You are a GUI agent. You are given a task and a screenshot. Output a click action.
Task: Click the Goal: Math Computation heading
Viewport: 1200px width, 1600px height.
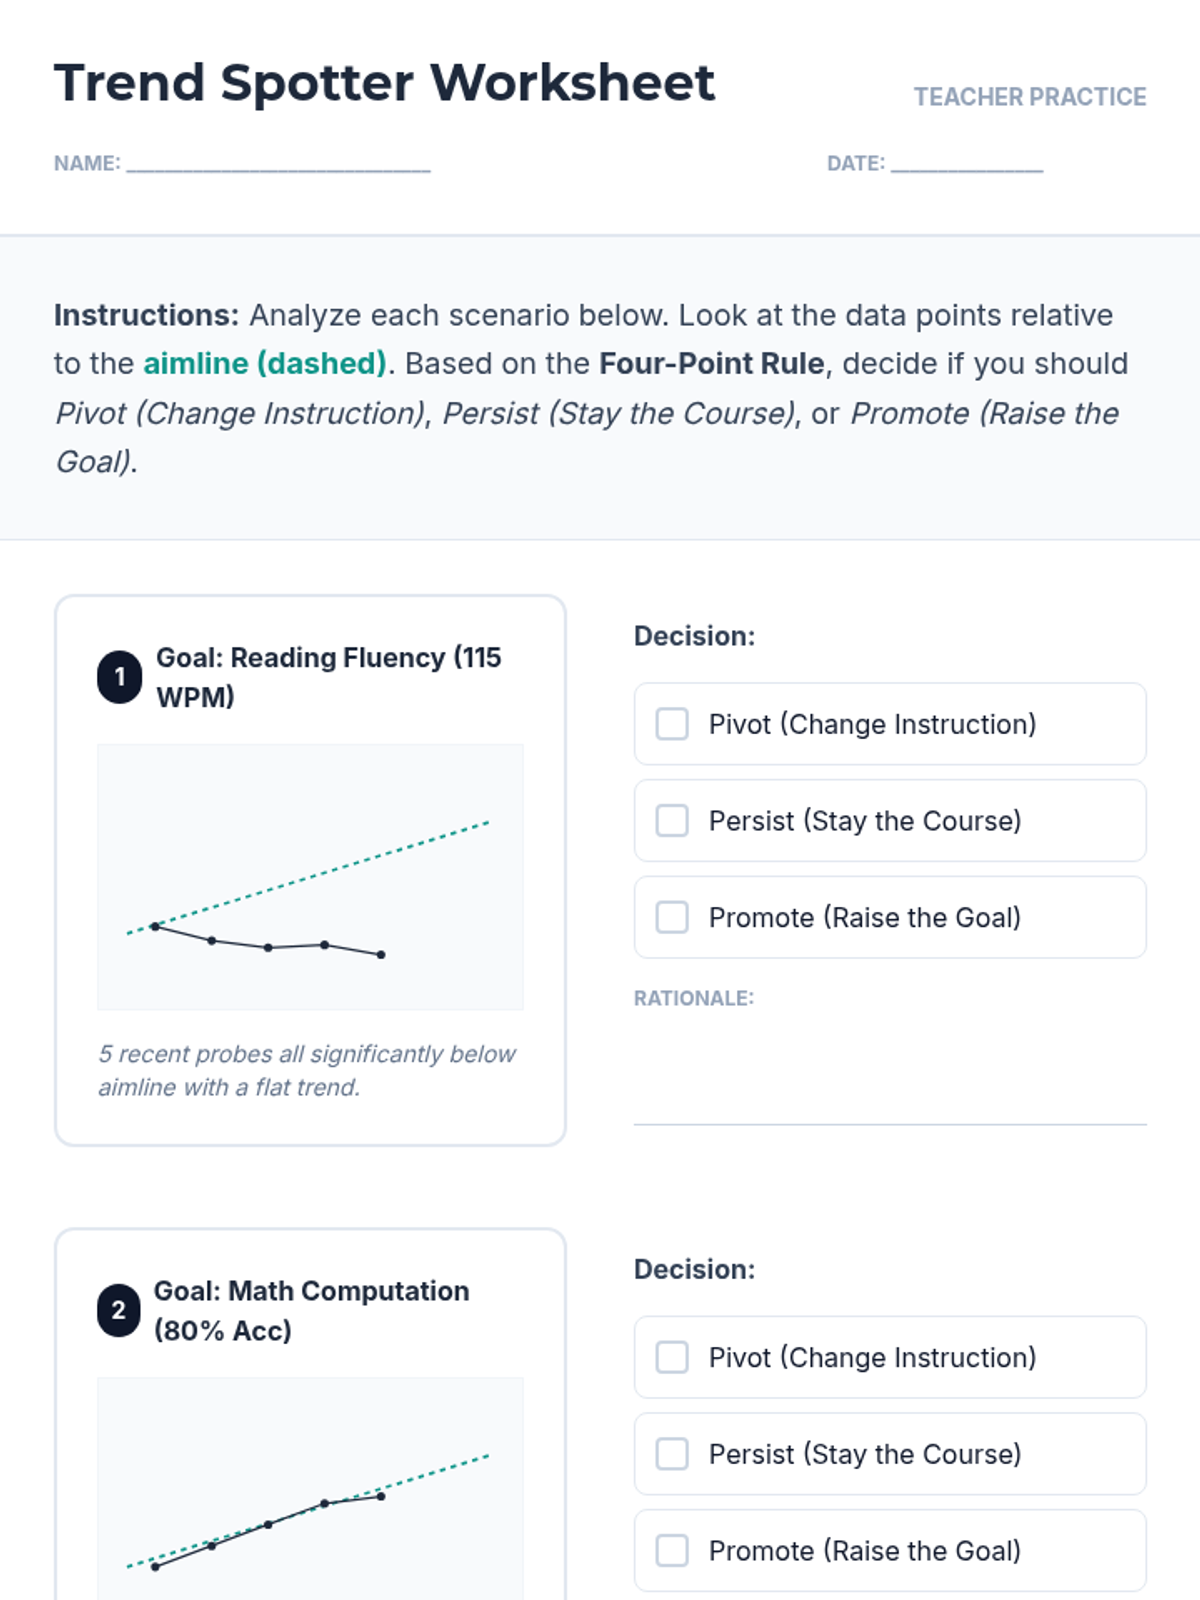[311, 1311]
